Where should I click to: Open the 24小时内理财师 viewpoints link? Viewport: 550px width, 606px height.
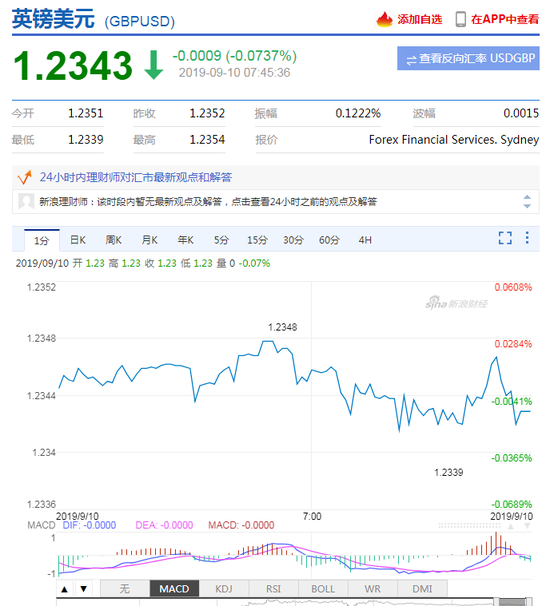136,177
